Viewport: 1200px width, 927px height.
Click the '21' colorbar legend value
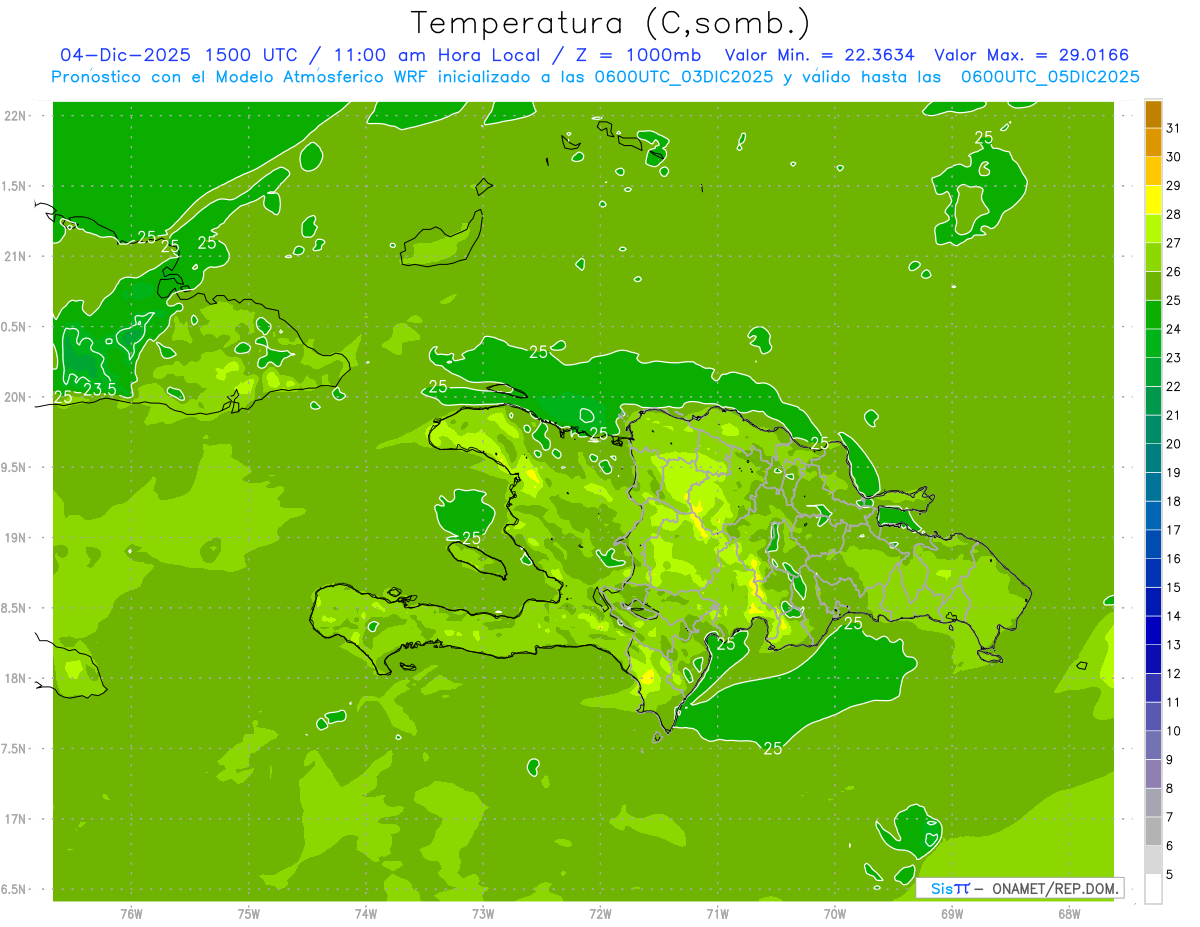pyautogui.click(x=1173, y=415)
